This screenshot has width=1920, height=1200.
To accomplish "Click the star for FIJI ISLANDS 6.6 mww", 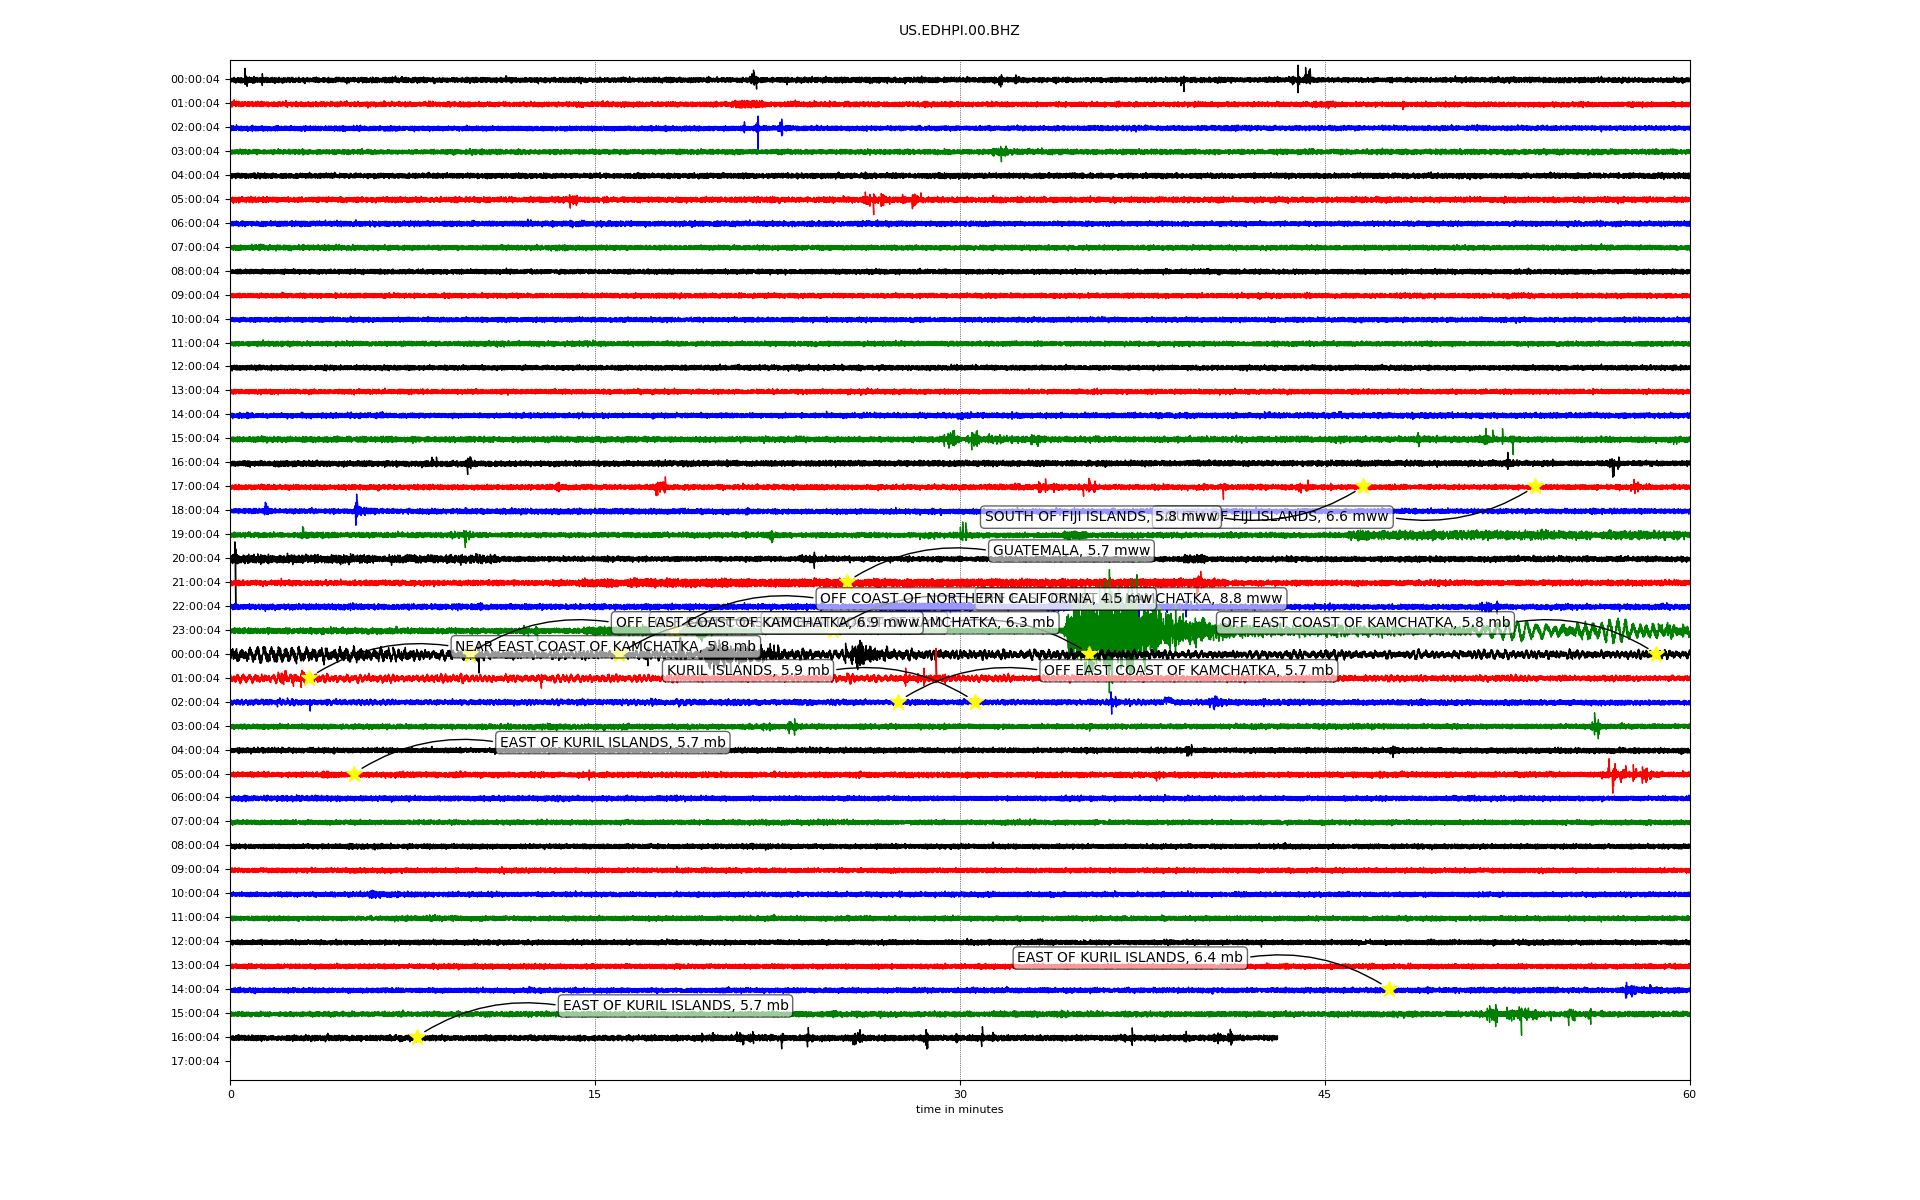I will (1535, 487).
